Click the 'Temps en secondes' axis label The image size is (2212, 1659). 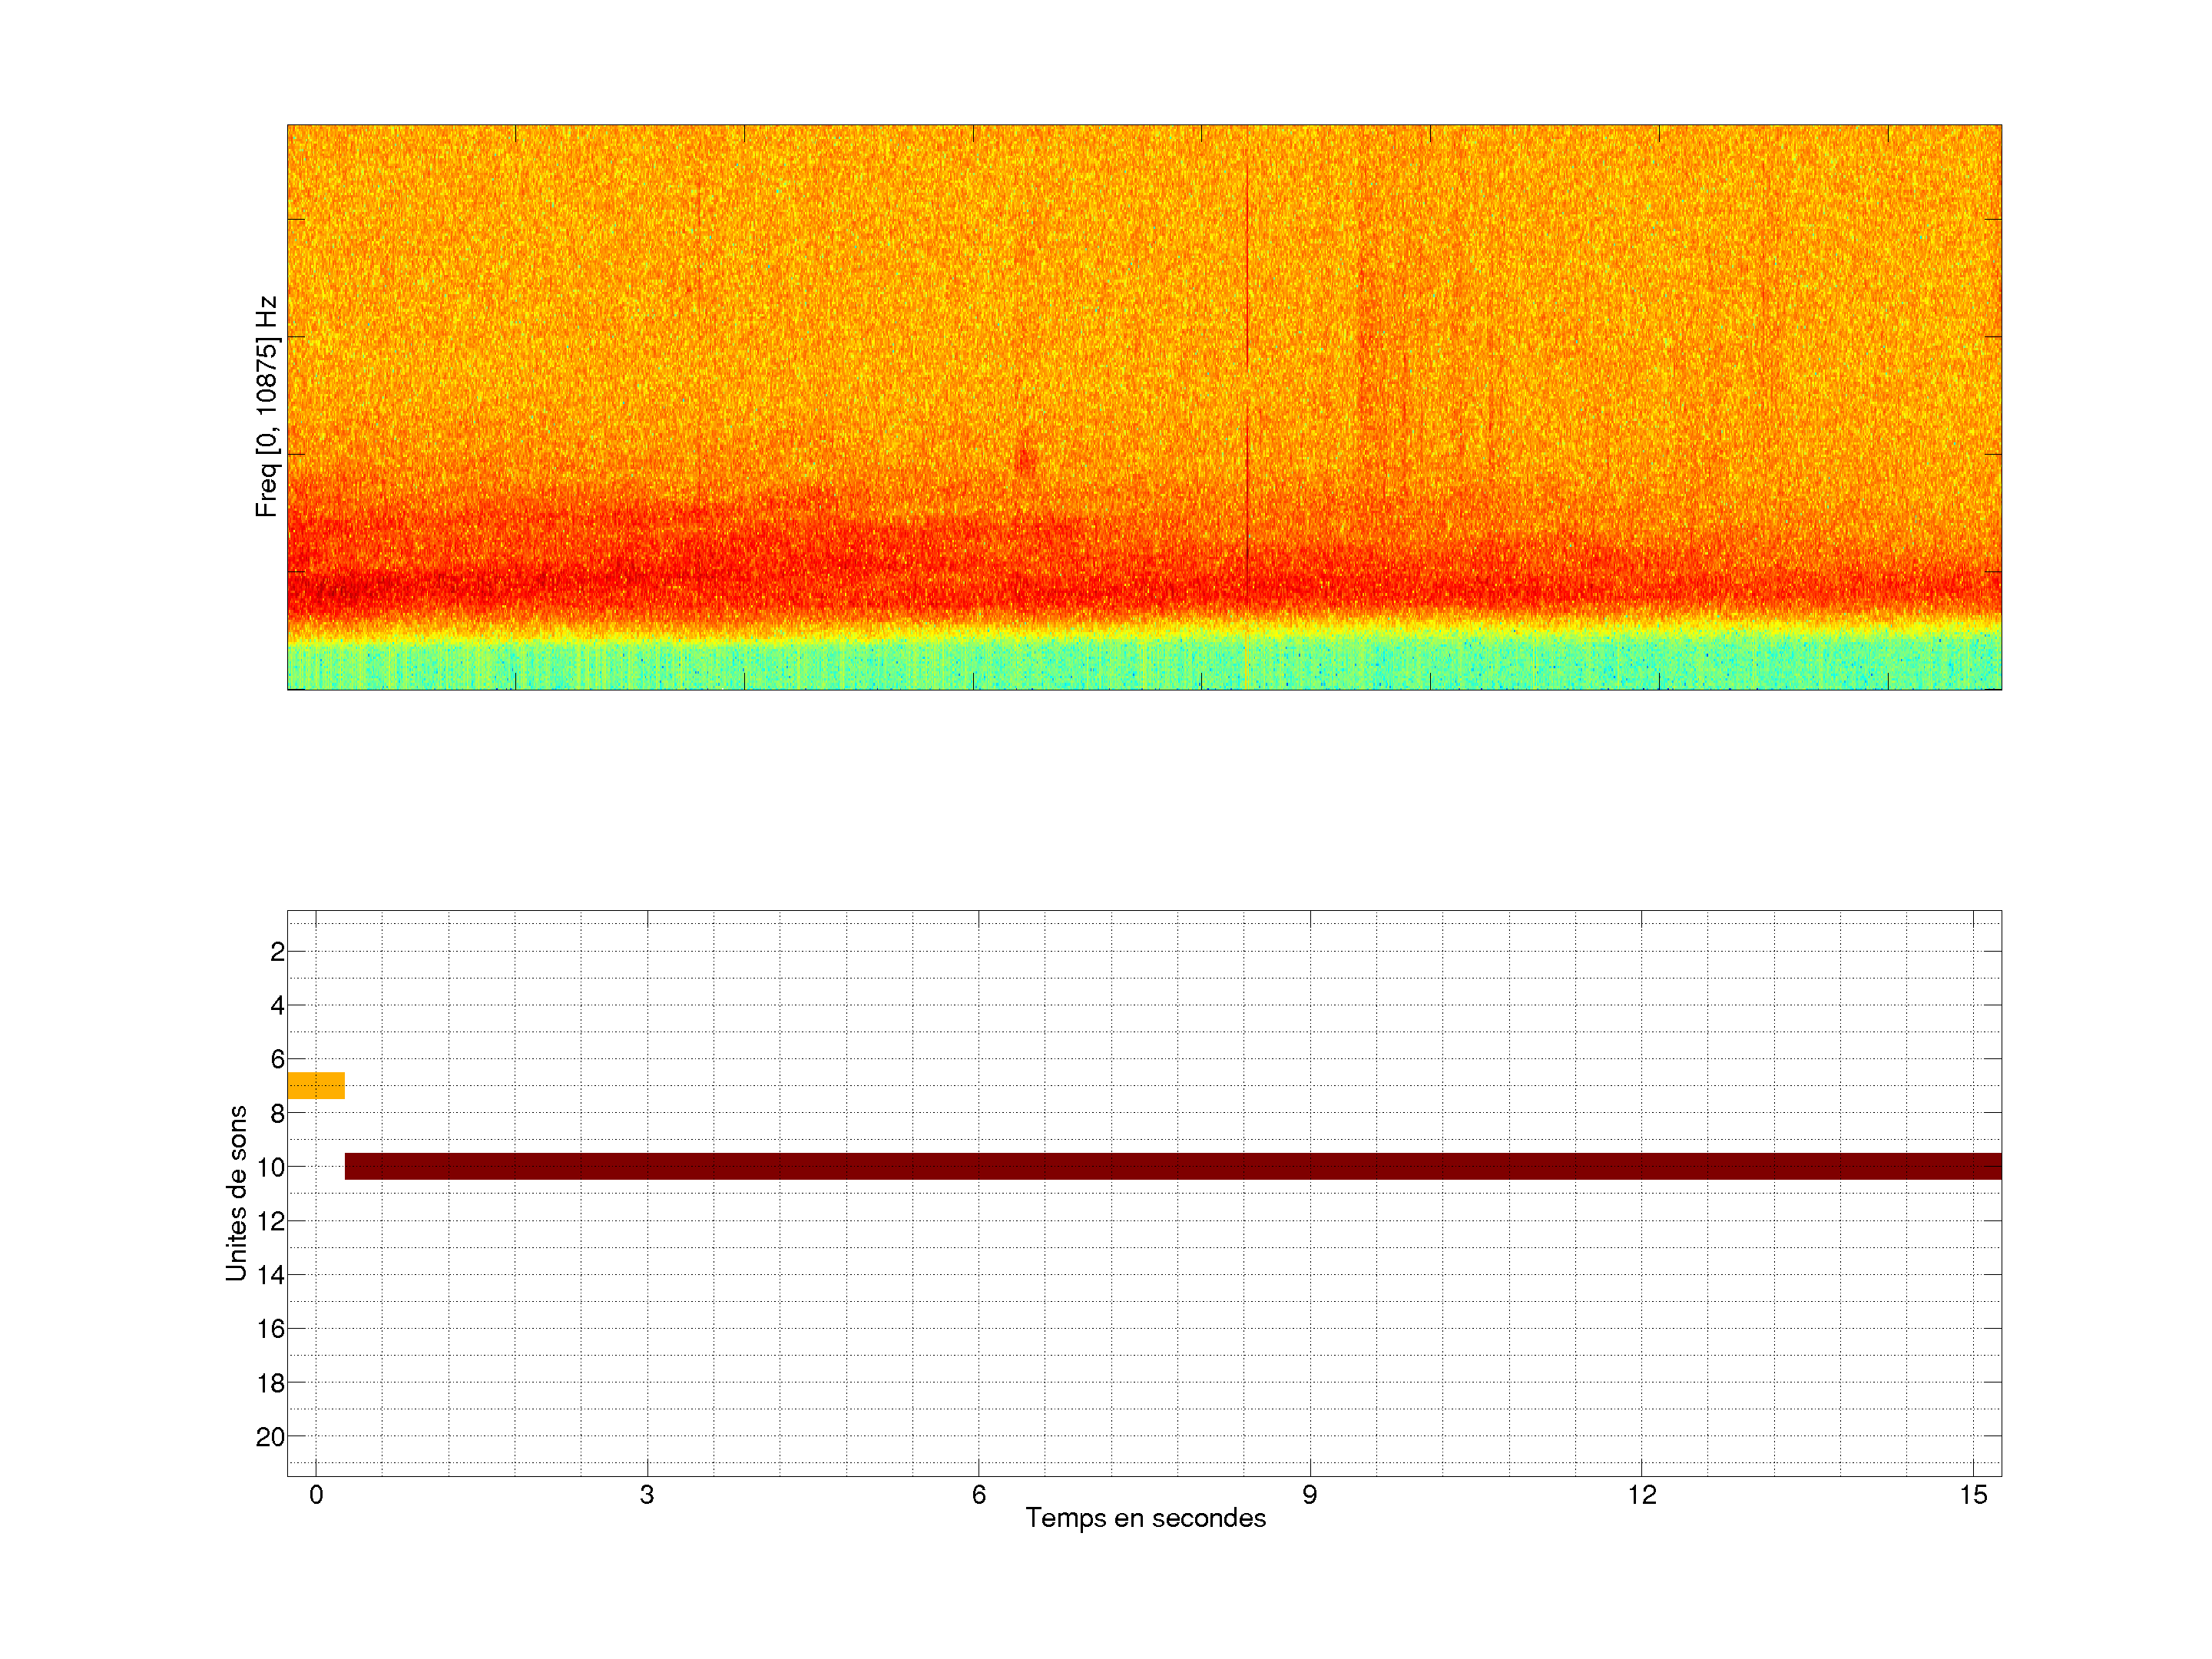1145,1518
